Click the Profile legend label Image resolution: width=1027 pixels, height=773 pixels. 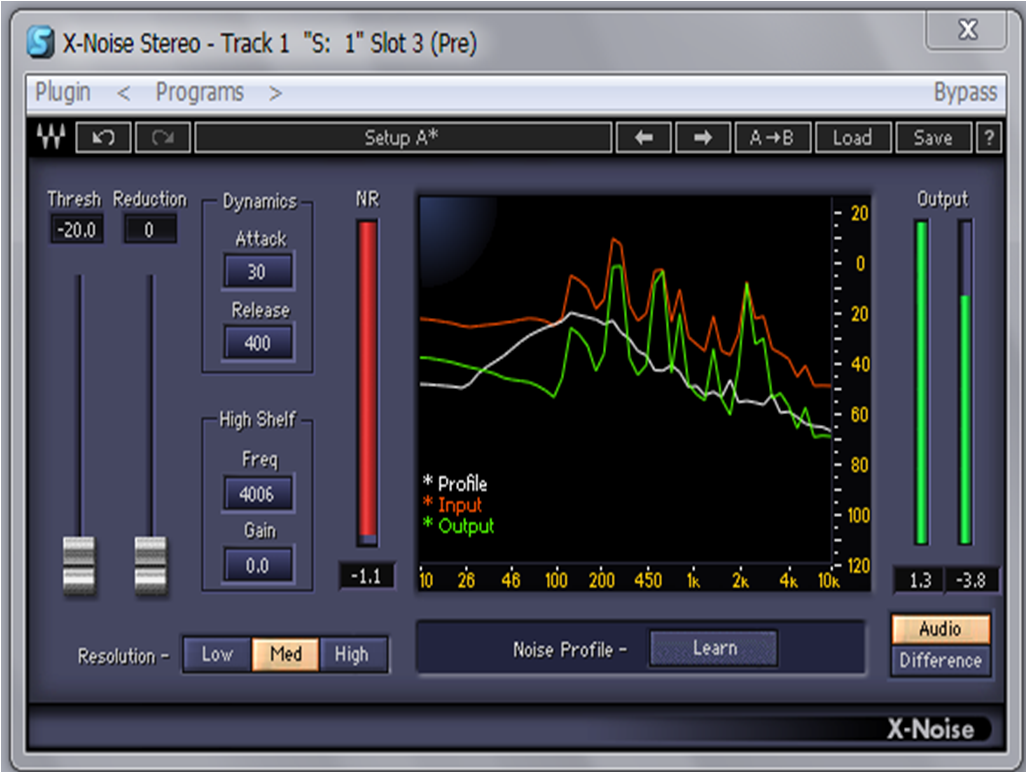pyautogui.click(x=462, y=484)
